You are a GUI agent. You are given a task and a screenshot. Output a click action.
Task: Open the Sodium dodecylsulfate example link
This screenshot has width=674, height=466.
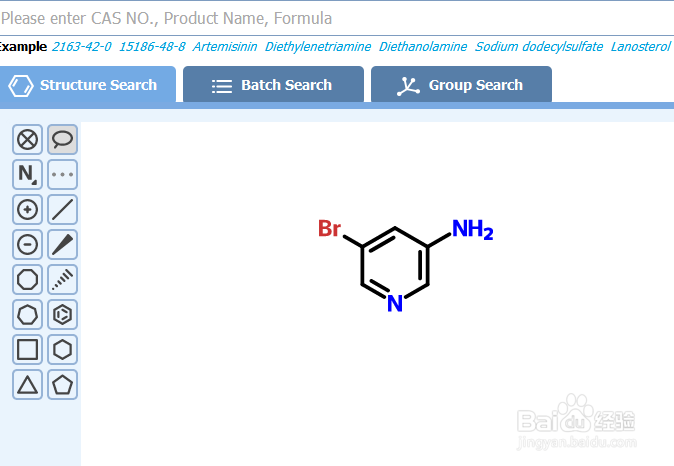[x=539, y=46]
